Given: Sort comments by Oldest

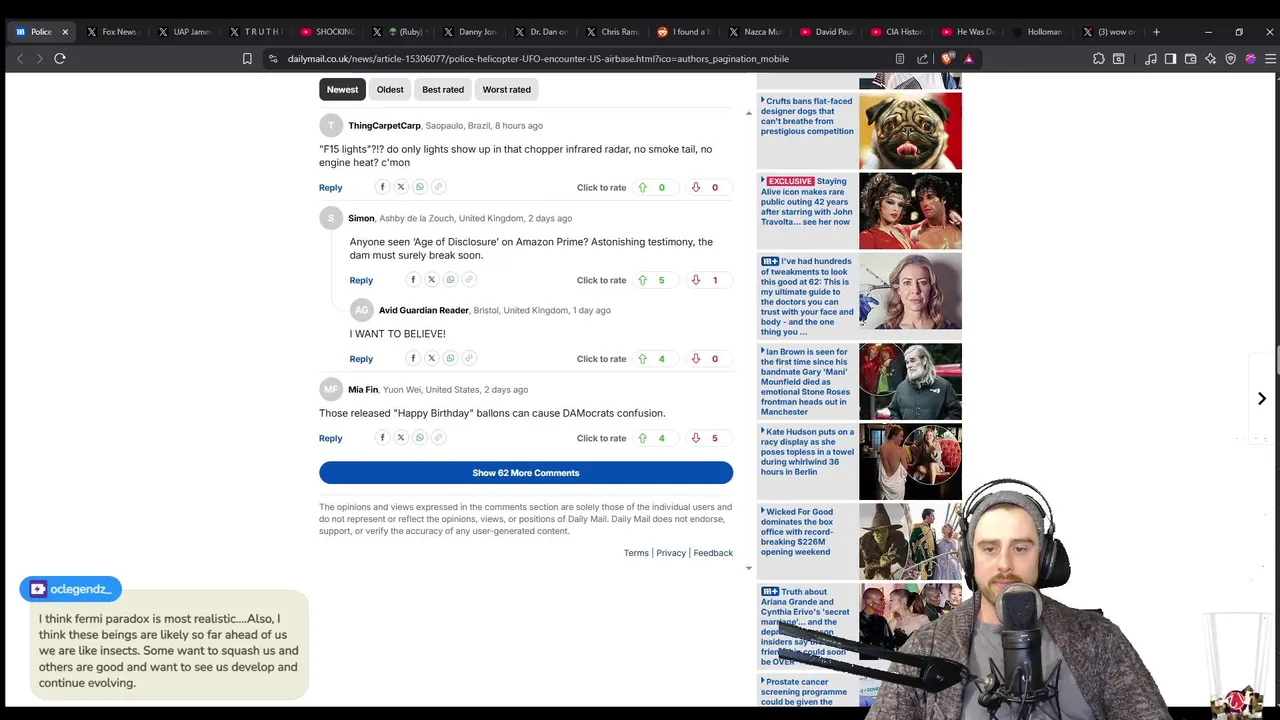Looking at the screenshot, I should [x=390, y=90].
